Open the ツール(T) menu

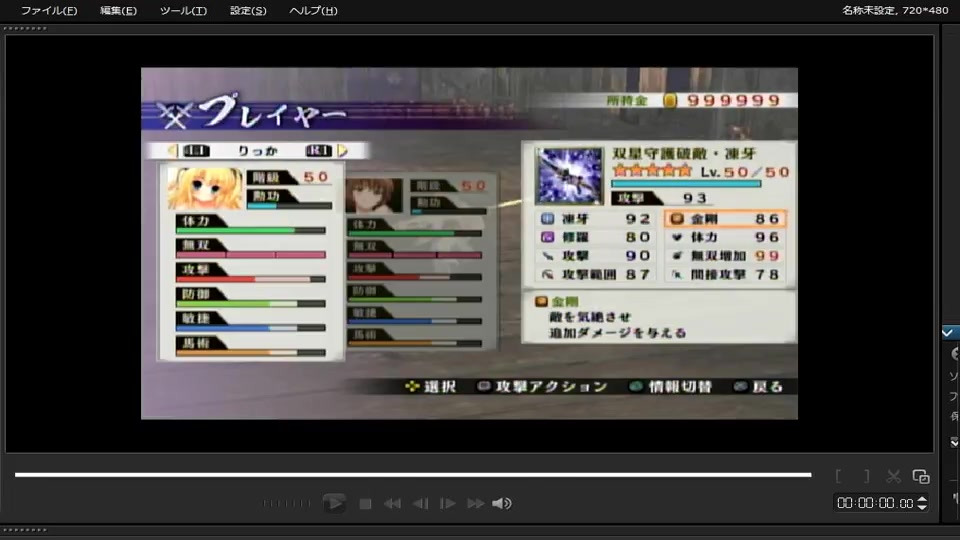[x=183, y=10]
